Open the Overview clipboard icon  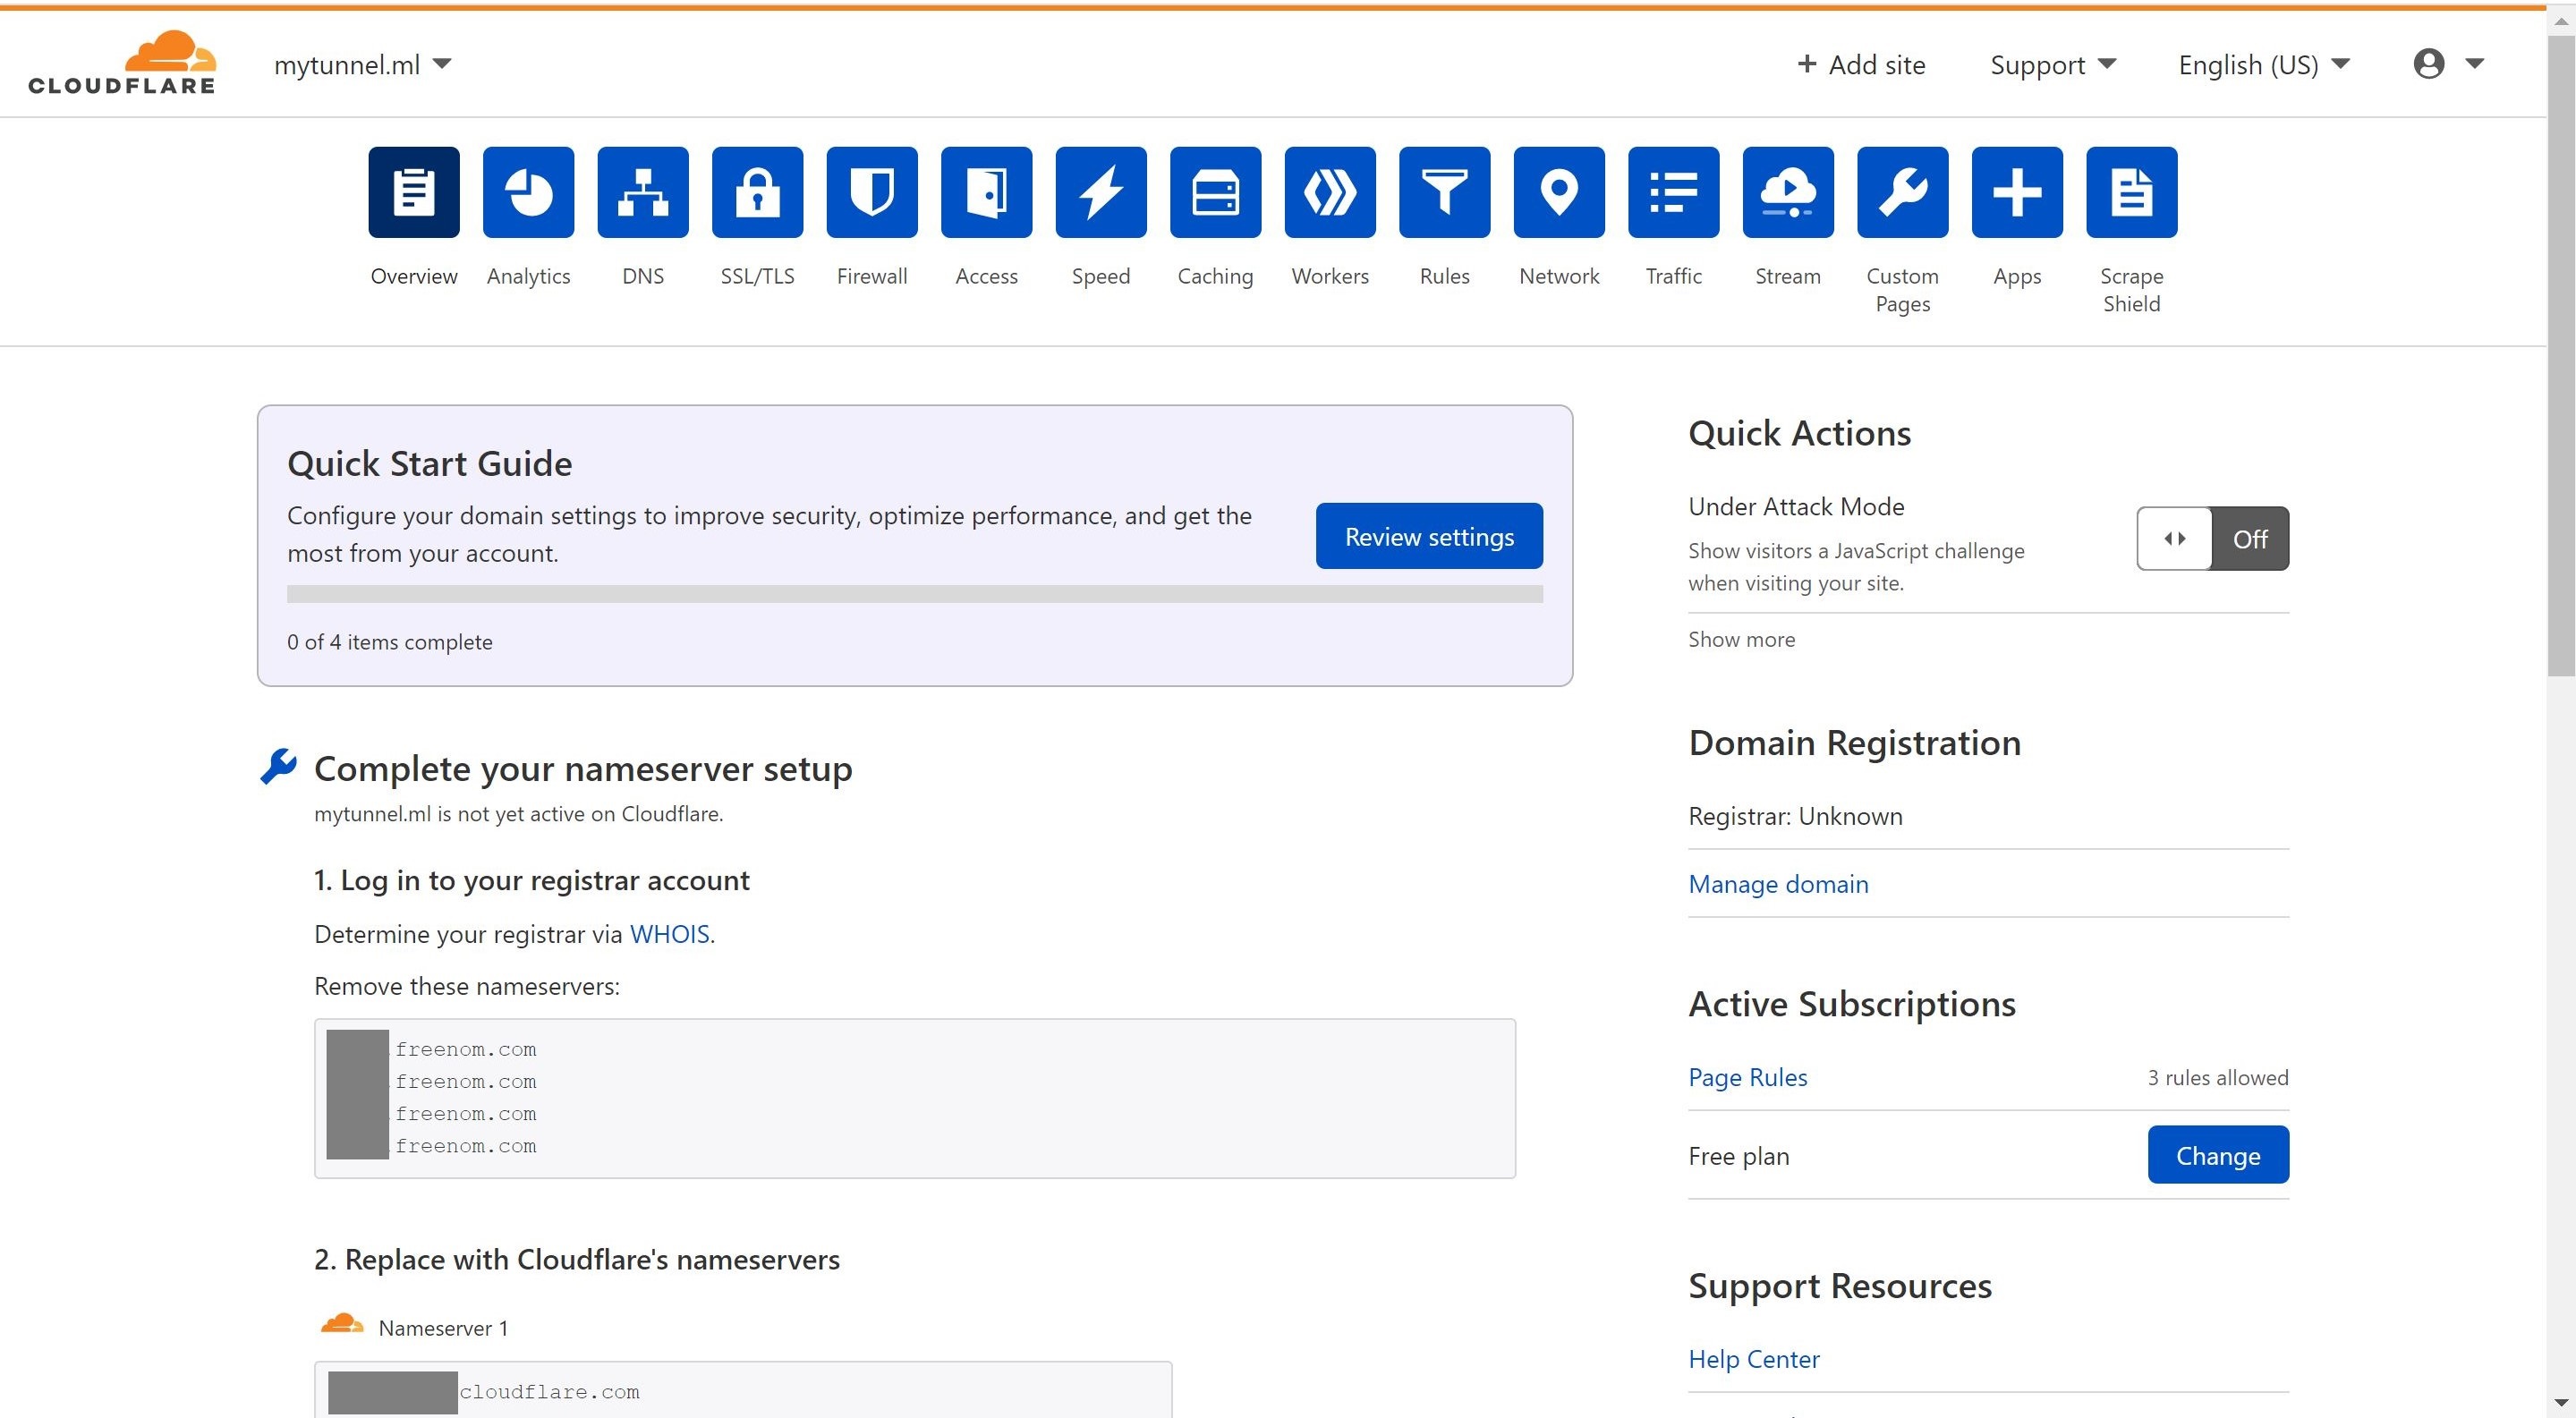click(x=414, y=192)
